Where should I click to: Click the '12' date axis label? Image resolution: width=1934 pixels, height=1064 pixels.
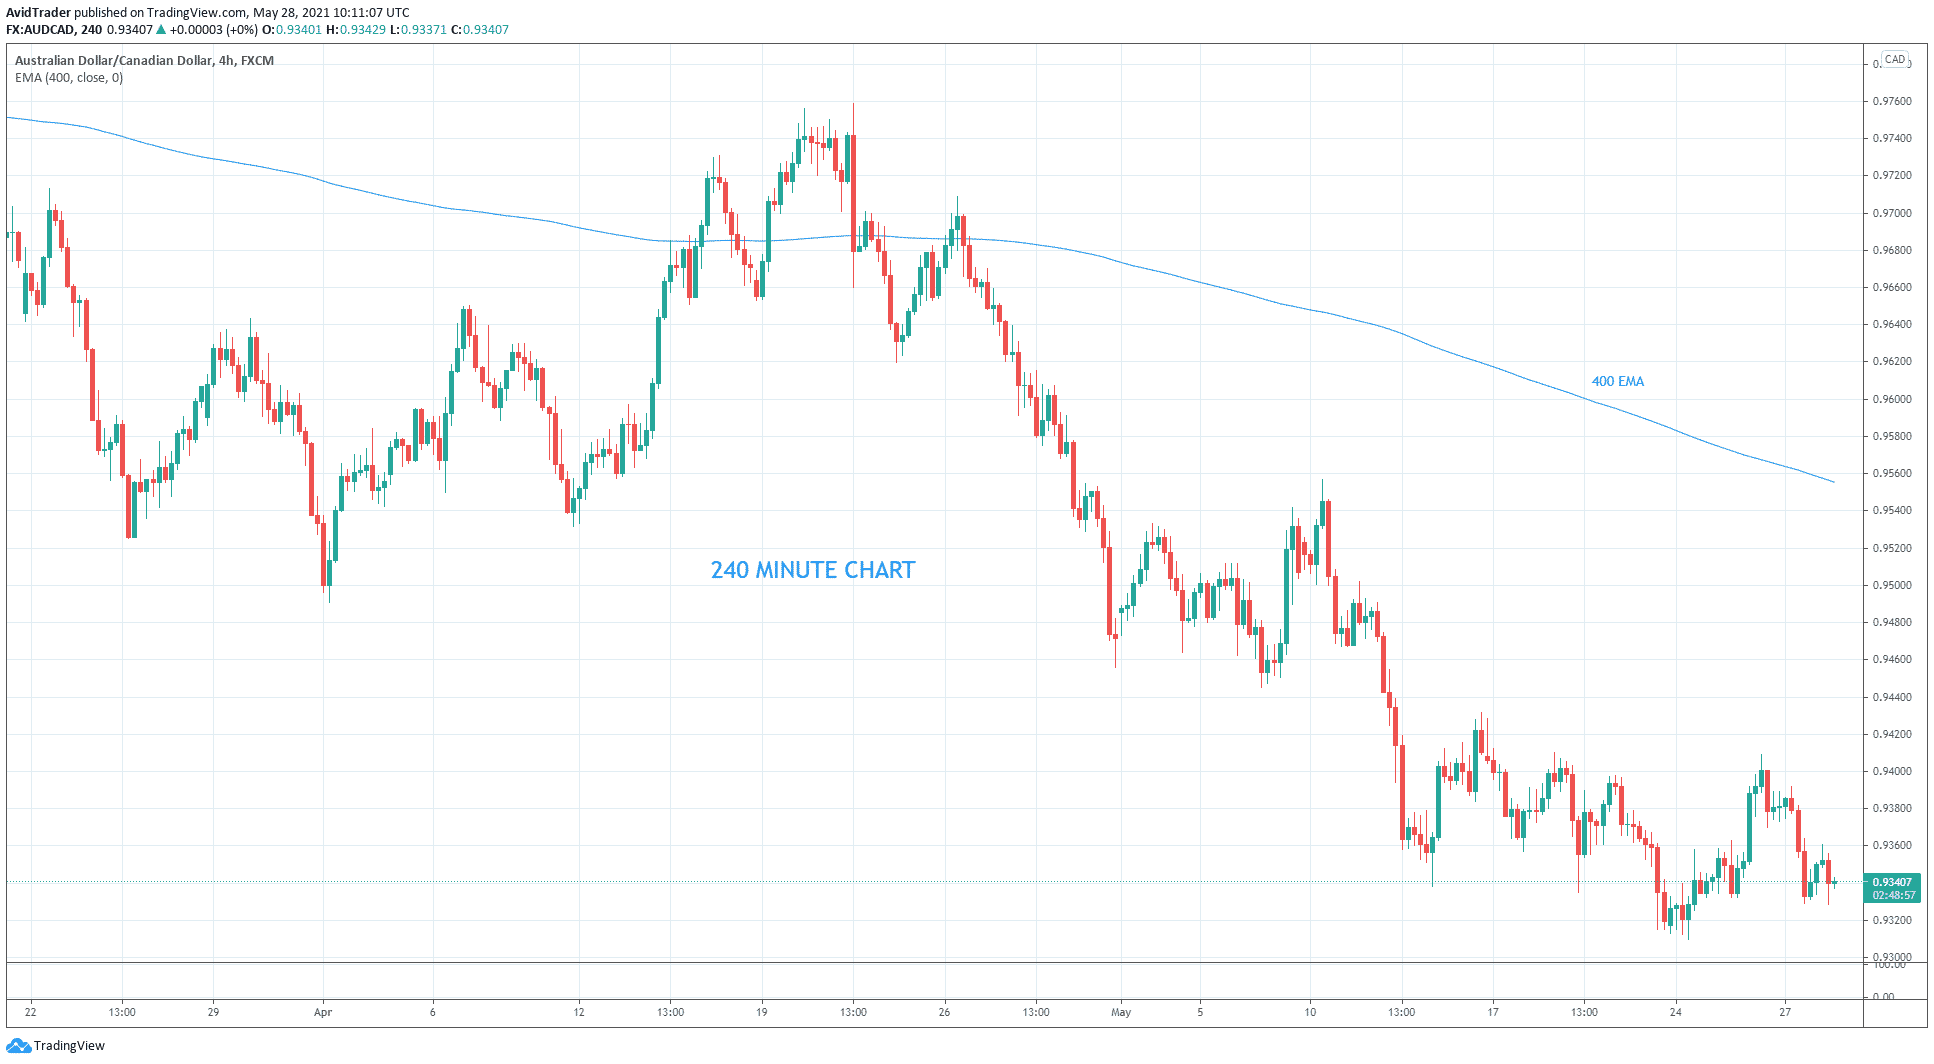pos(579,1012)
